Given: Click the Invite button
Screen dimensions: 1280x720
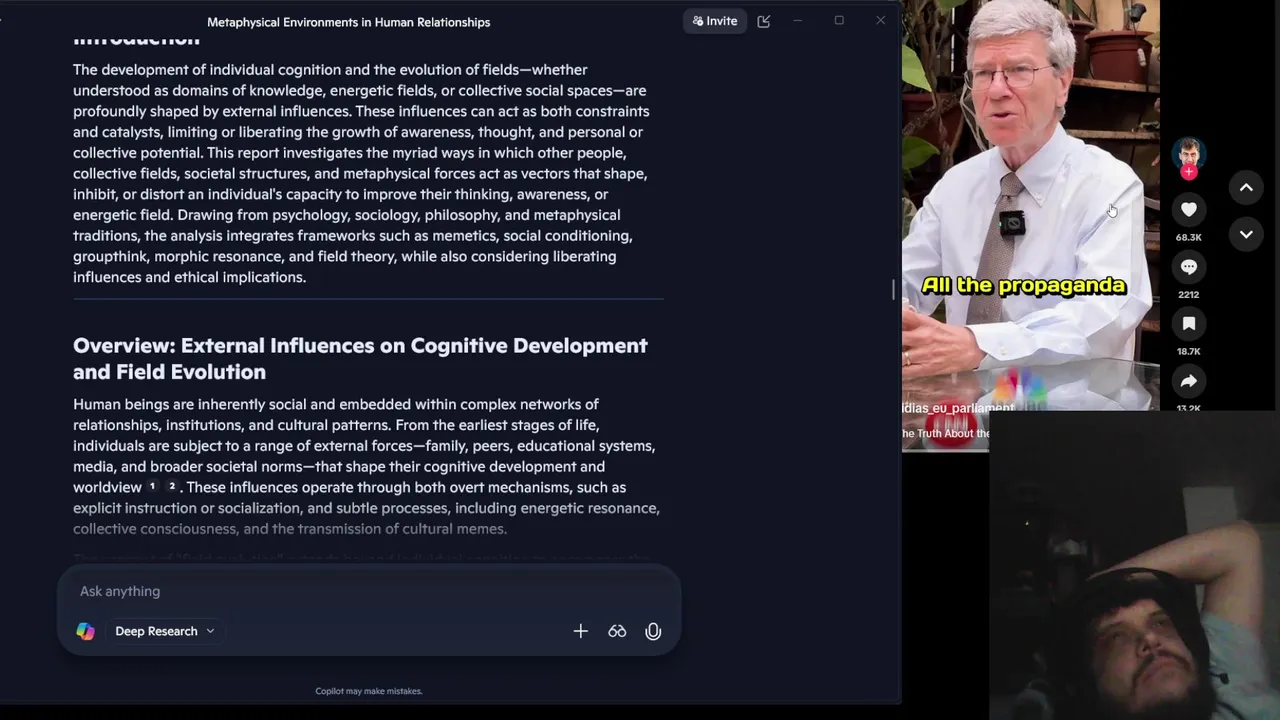Looking at the screenshot, I should pyautogui.click(x=714, y=21).
